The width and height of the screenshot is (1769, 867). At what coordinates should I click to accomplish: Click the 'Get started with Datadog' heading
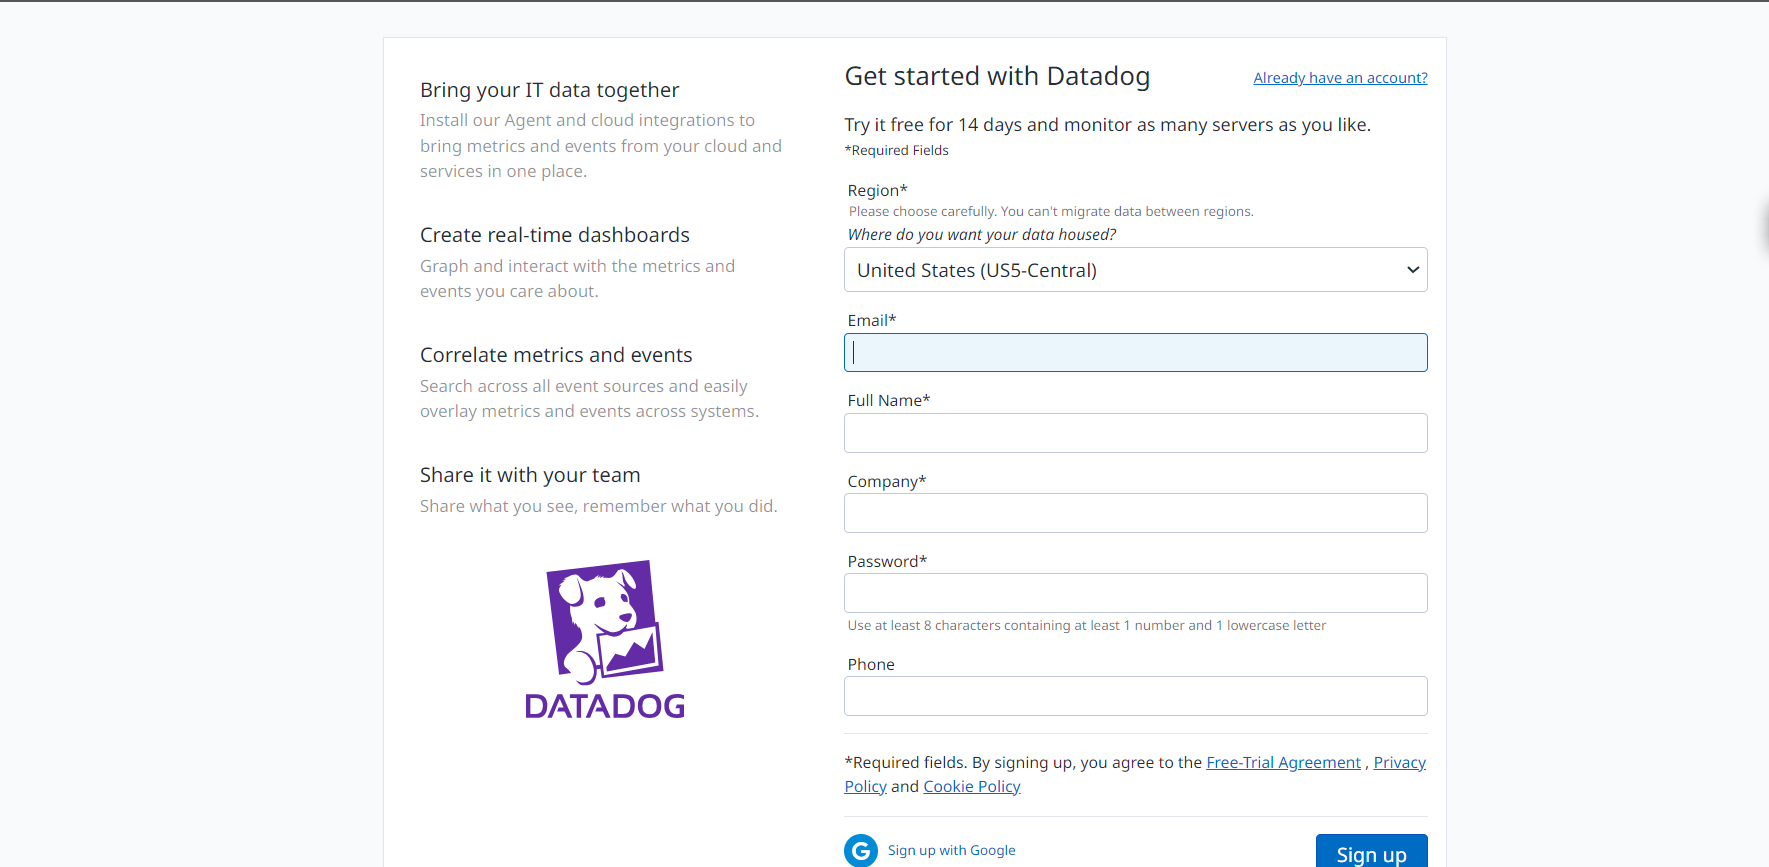pos(997,76)
